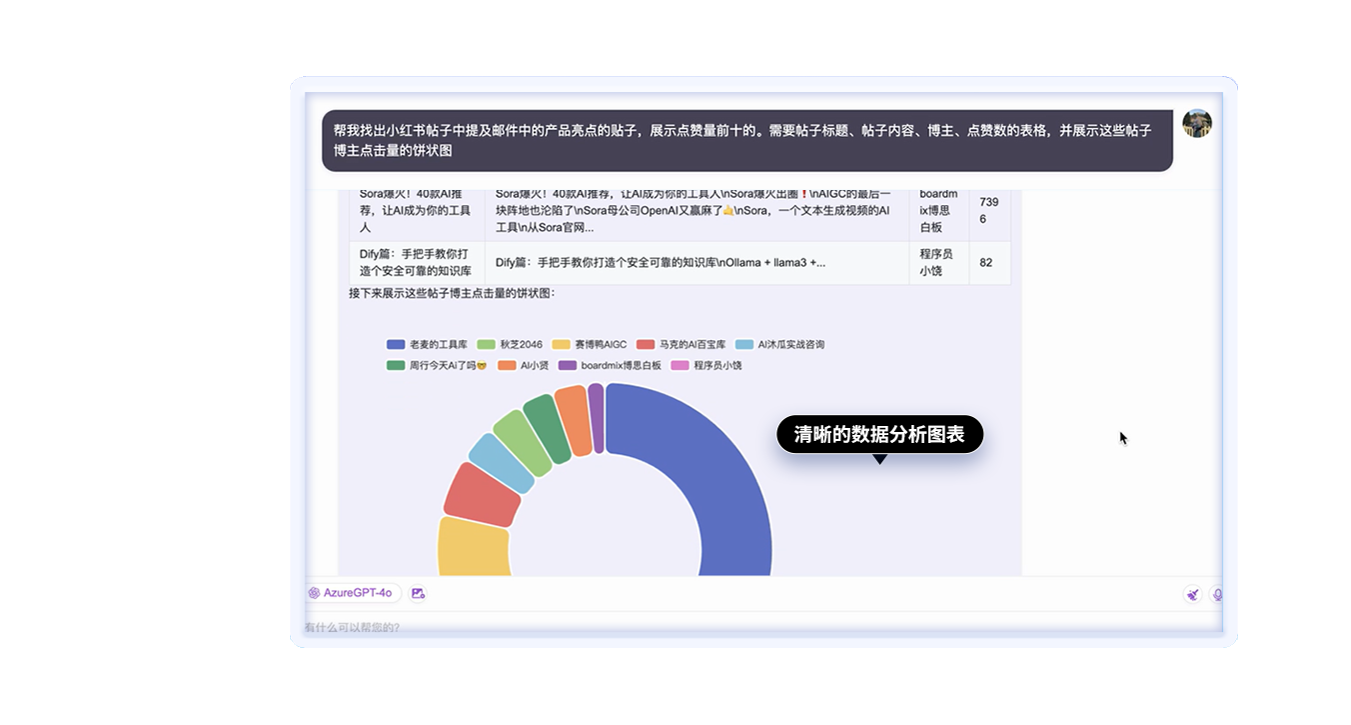Click the line 接下来展示这些帖子博主点击量的饼状图

tap(452, 293)
